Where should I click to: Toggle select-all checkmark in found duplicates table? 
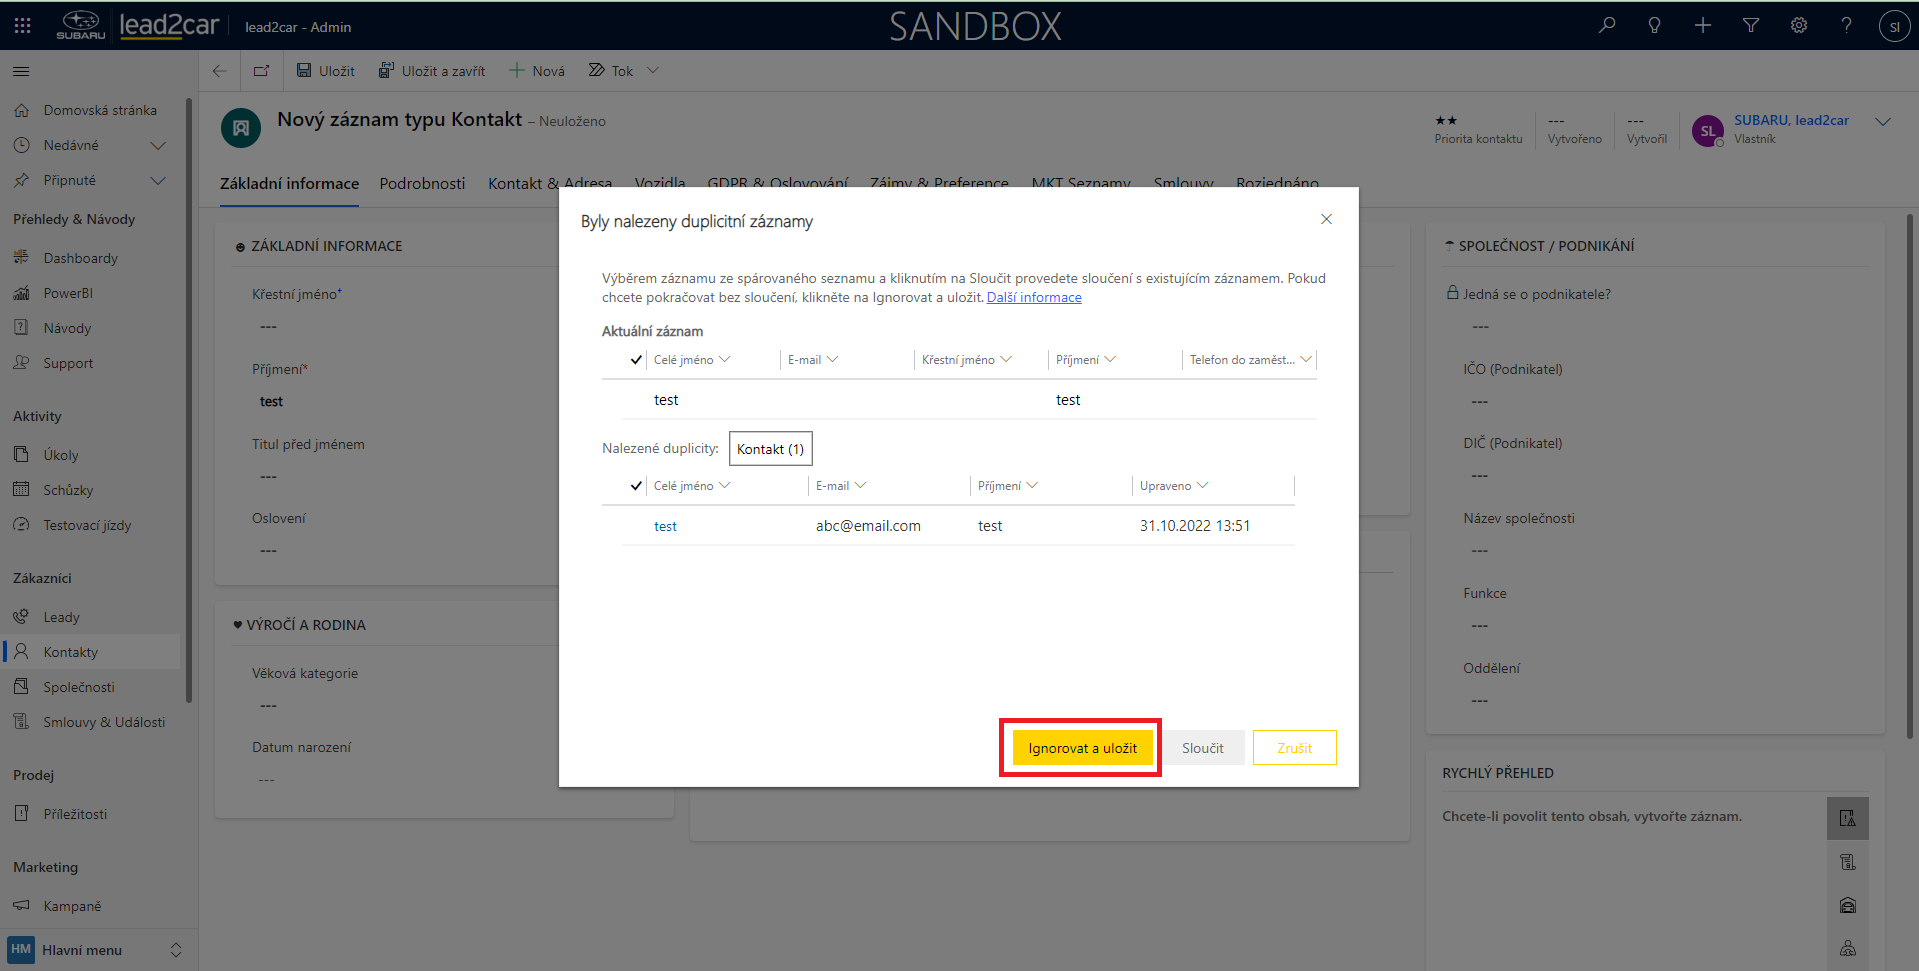[636, 486]
